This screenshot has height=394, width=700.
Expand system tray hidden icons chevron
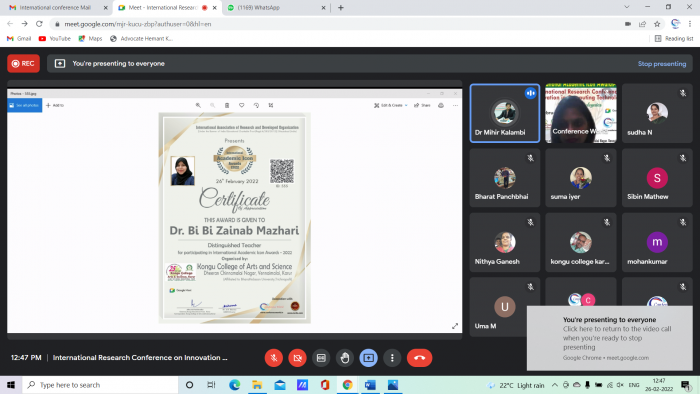(x=554, y=385)
